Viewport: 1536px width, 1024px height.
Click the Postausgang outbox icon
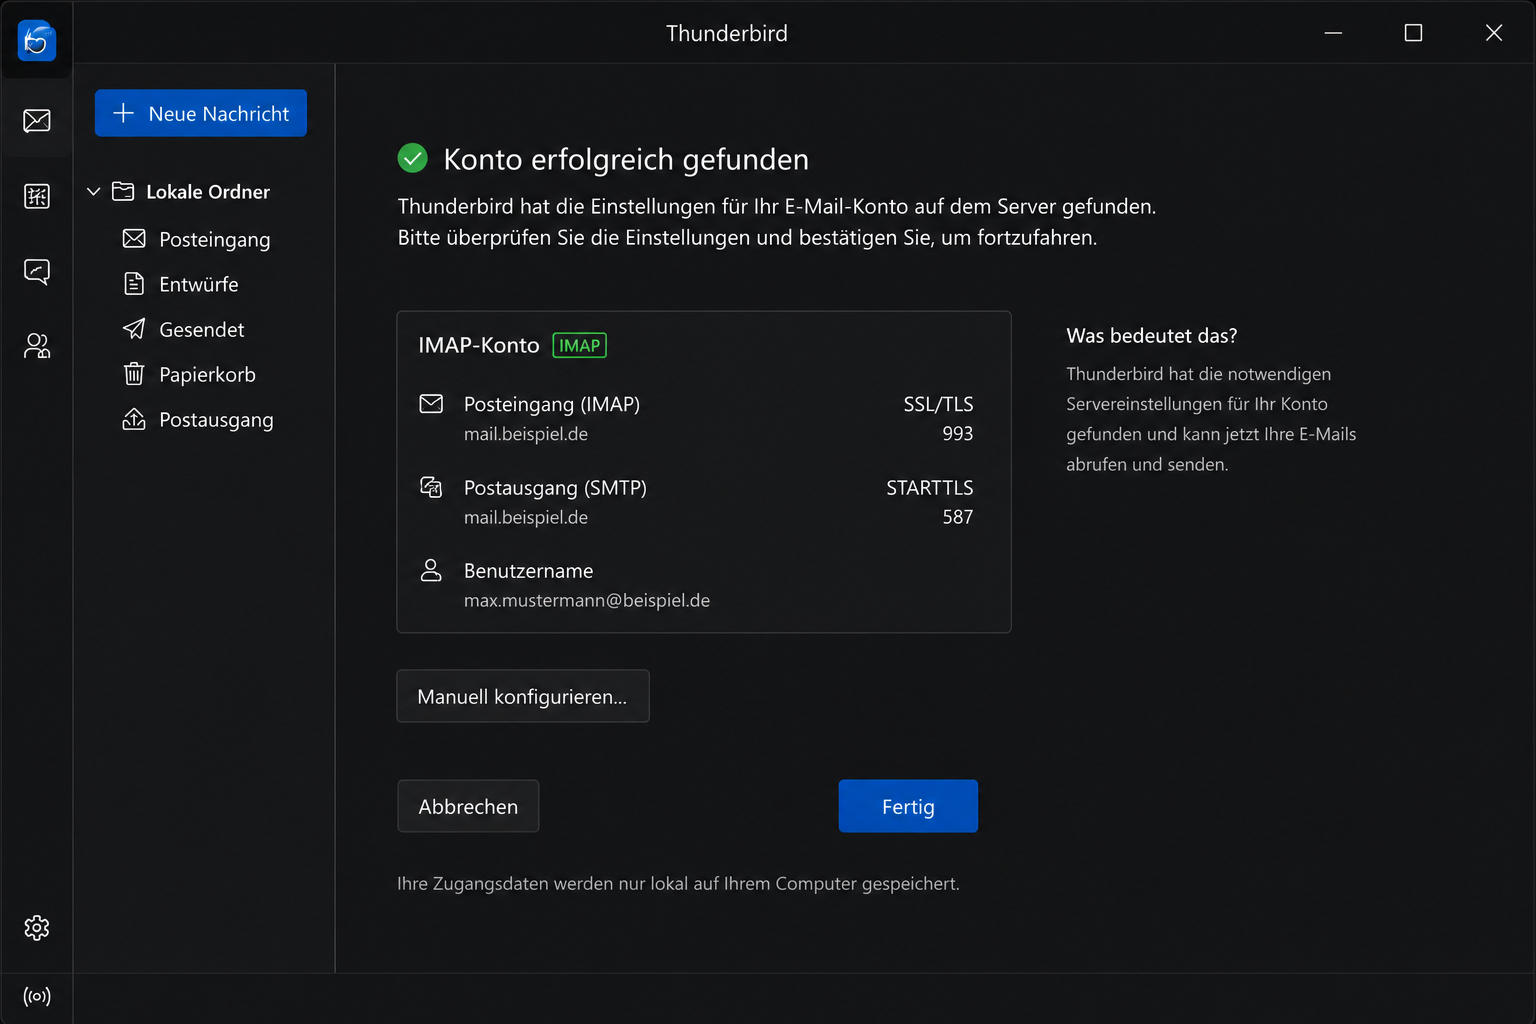point(134,419)
